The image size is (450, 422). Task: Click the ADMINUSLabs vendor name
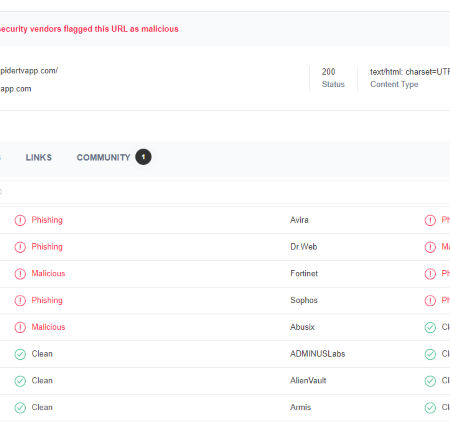317,354
